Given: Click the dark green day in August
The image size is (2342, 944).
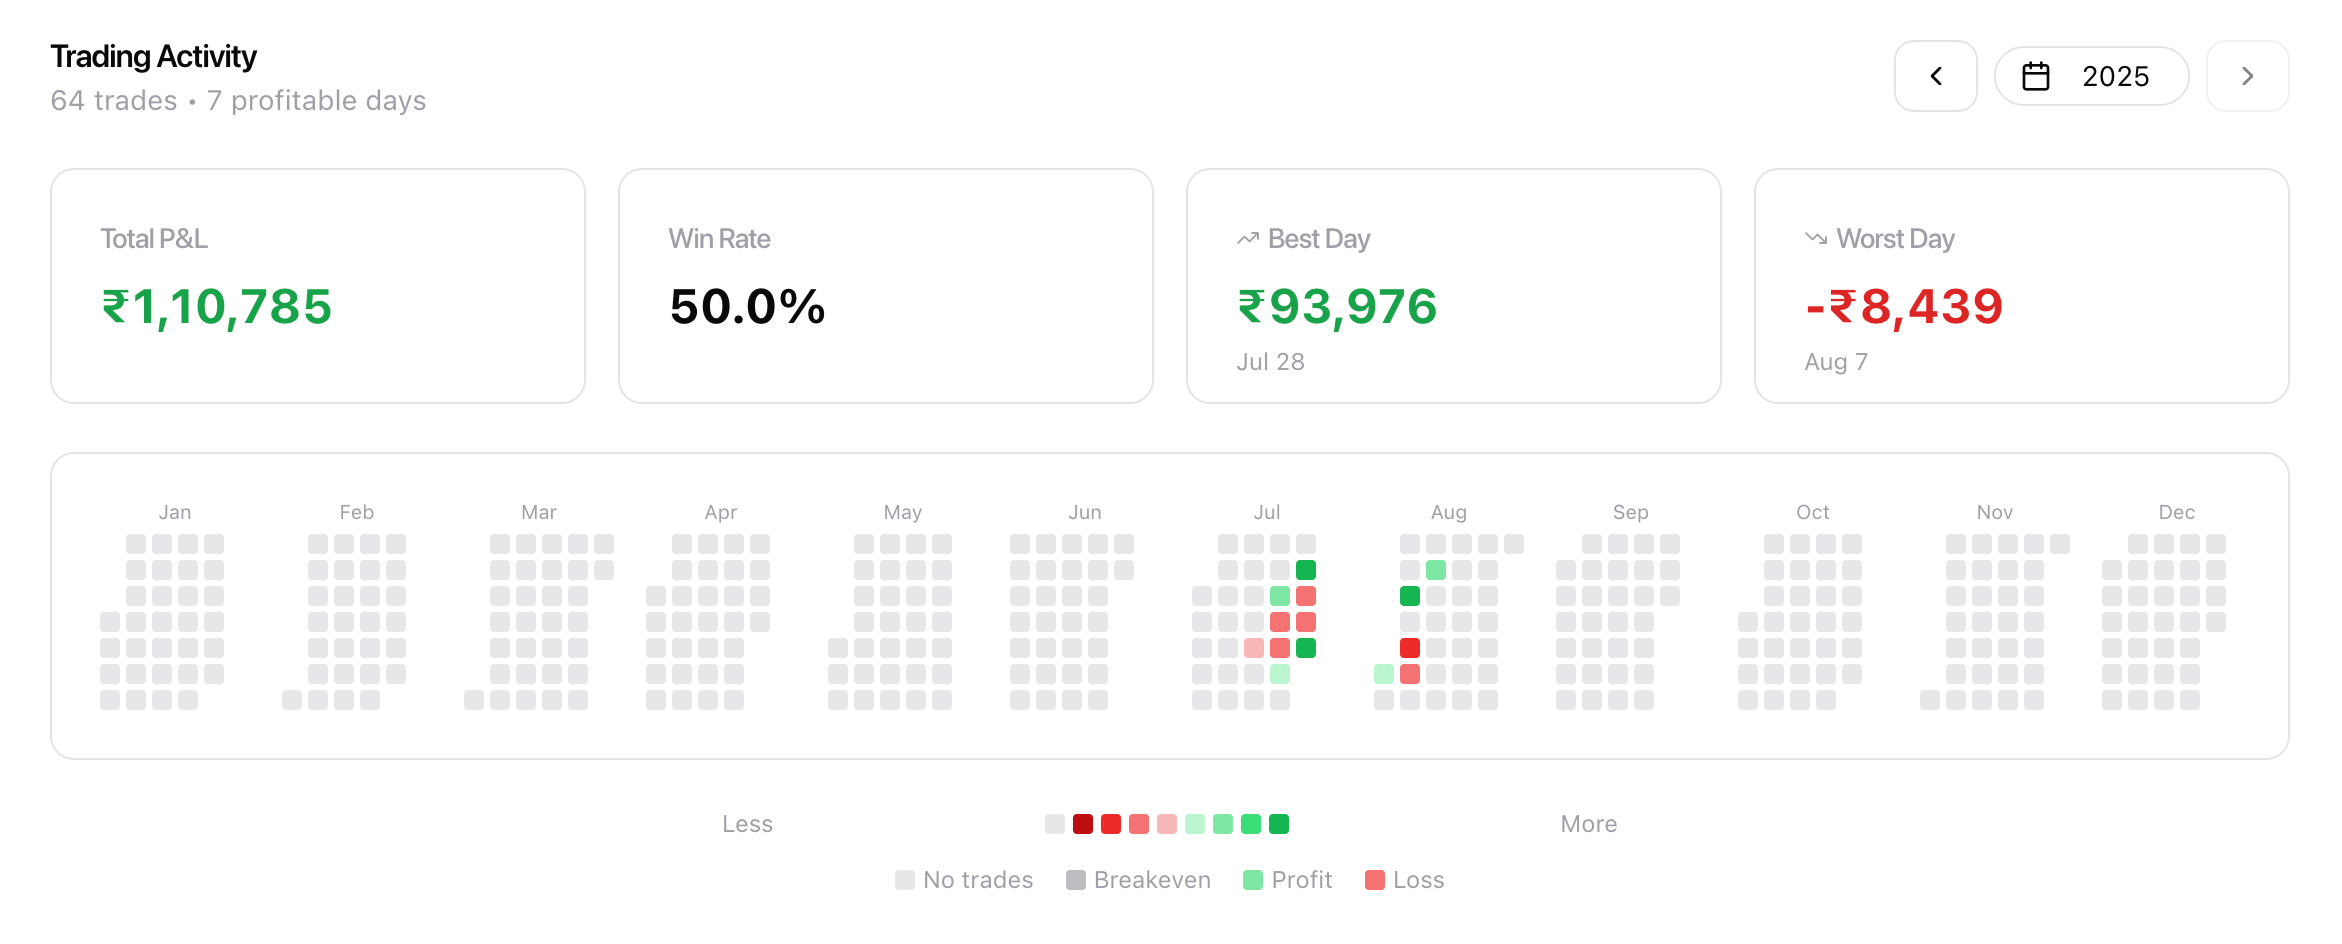Looking at the screenshot, I should [1410, 596].
